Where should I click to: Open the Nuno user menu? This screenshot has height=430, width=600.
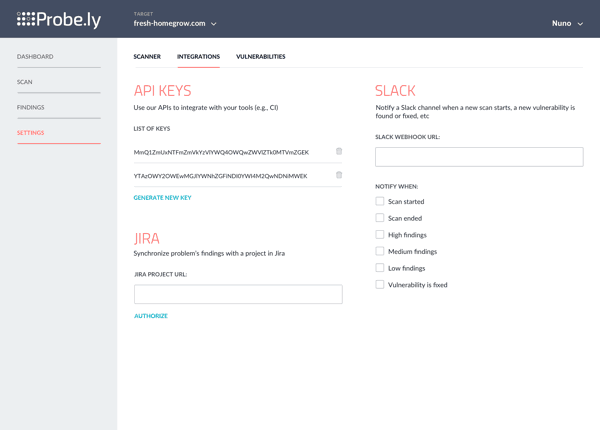[x=567, y=23]
